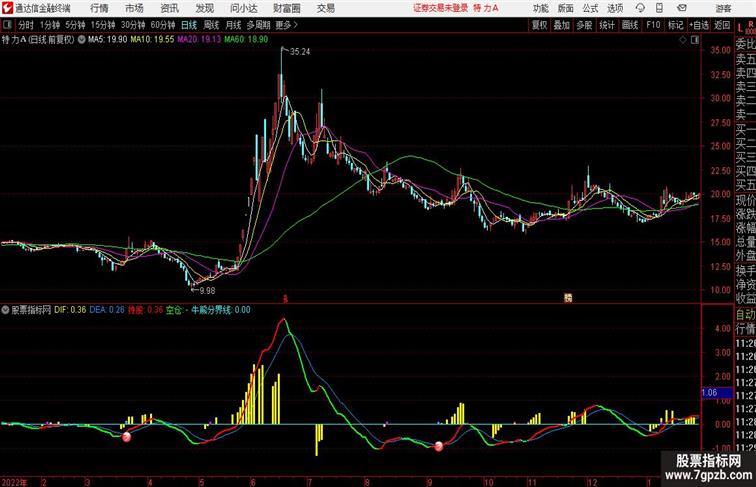
Task: Click the DEA: 0.26 value label
Action: tap(107, 310)
